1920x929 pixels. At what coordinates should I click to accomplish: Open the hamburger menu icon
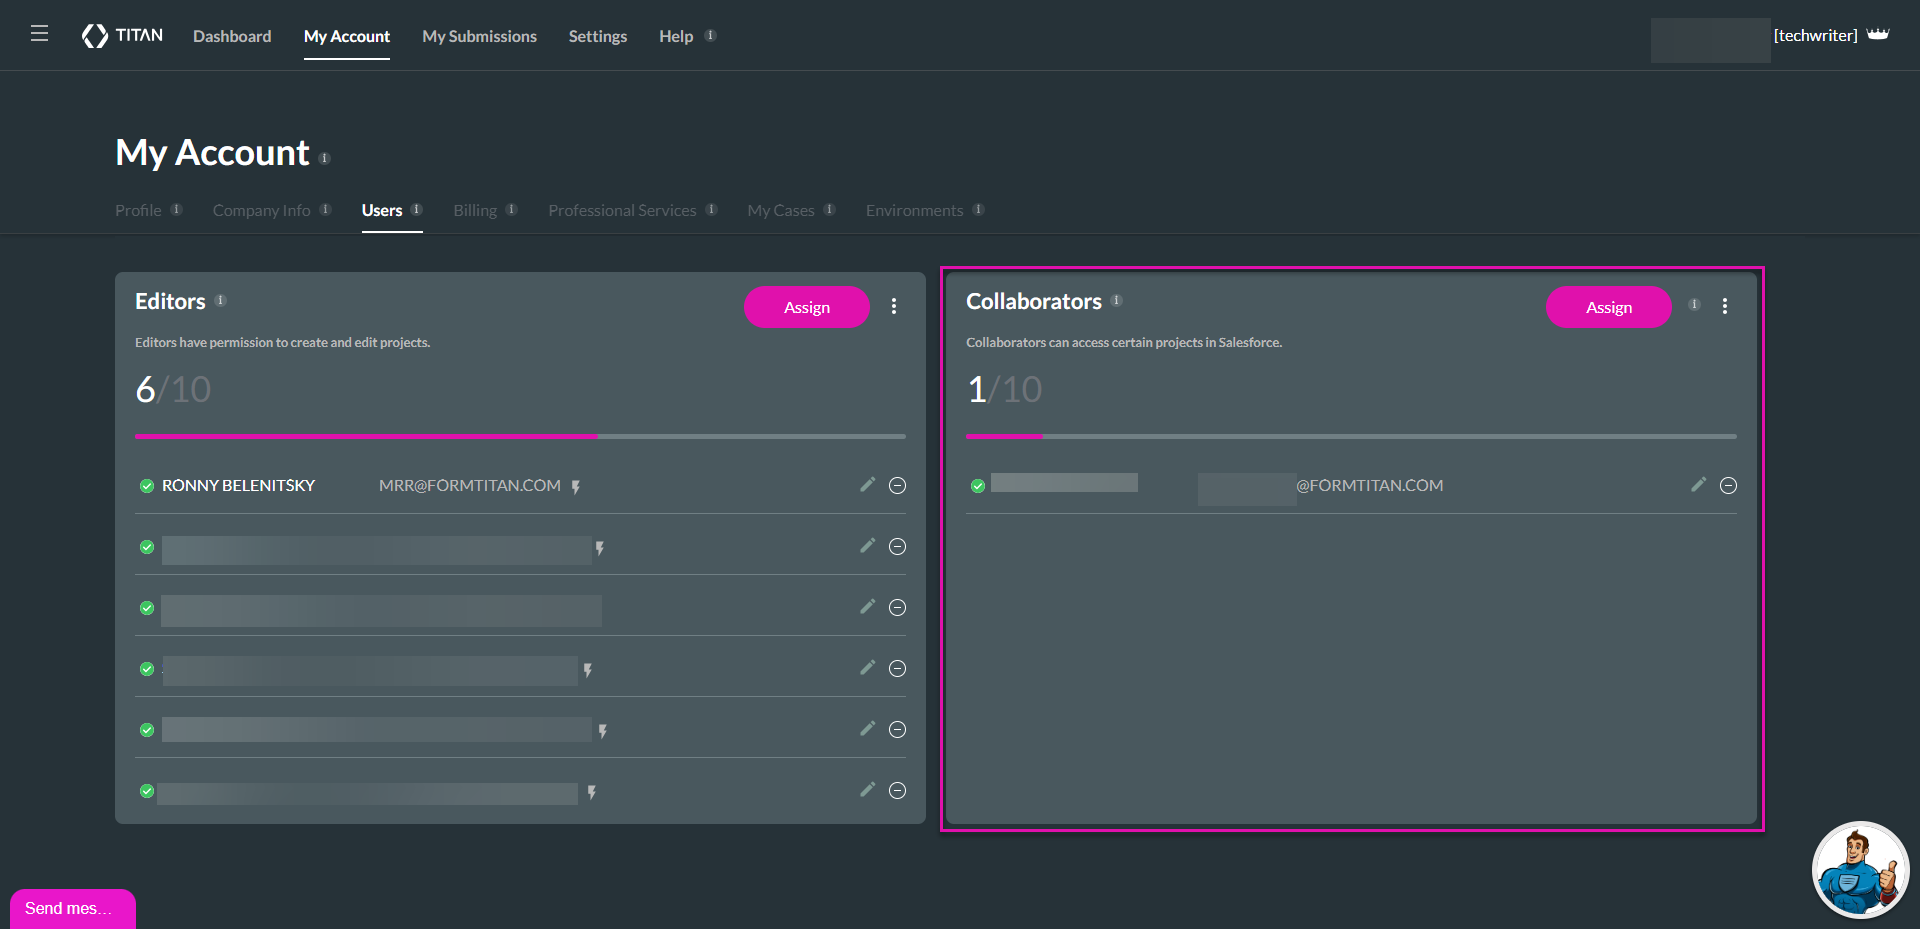pyautogui.click(x=39, y=34)
